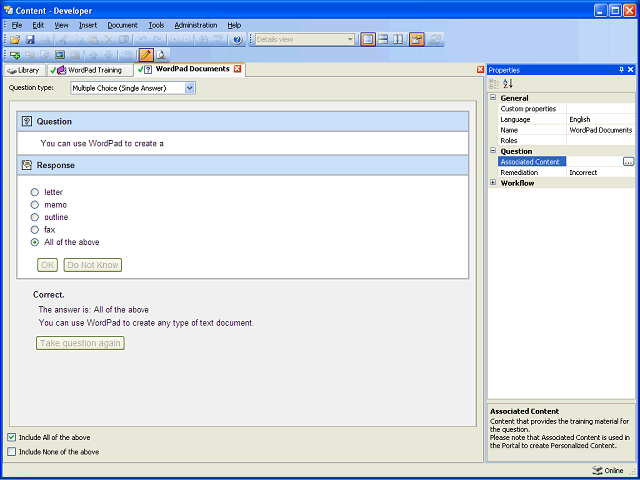Screen dimensions: 640x480
Task: Select the Roles property row
Action: [x=566, y=140]
